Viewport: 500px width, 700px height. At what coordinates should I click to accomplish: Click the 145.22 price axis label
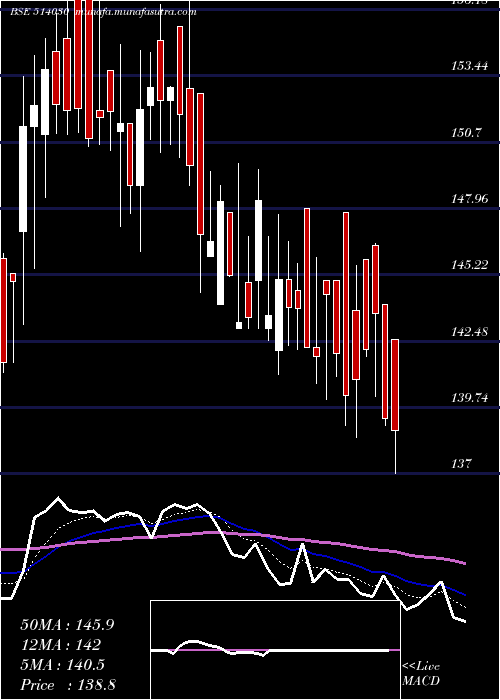click(470, 265)
